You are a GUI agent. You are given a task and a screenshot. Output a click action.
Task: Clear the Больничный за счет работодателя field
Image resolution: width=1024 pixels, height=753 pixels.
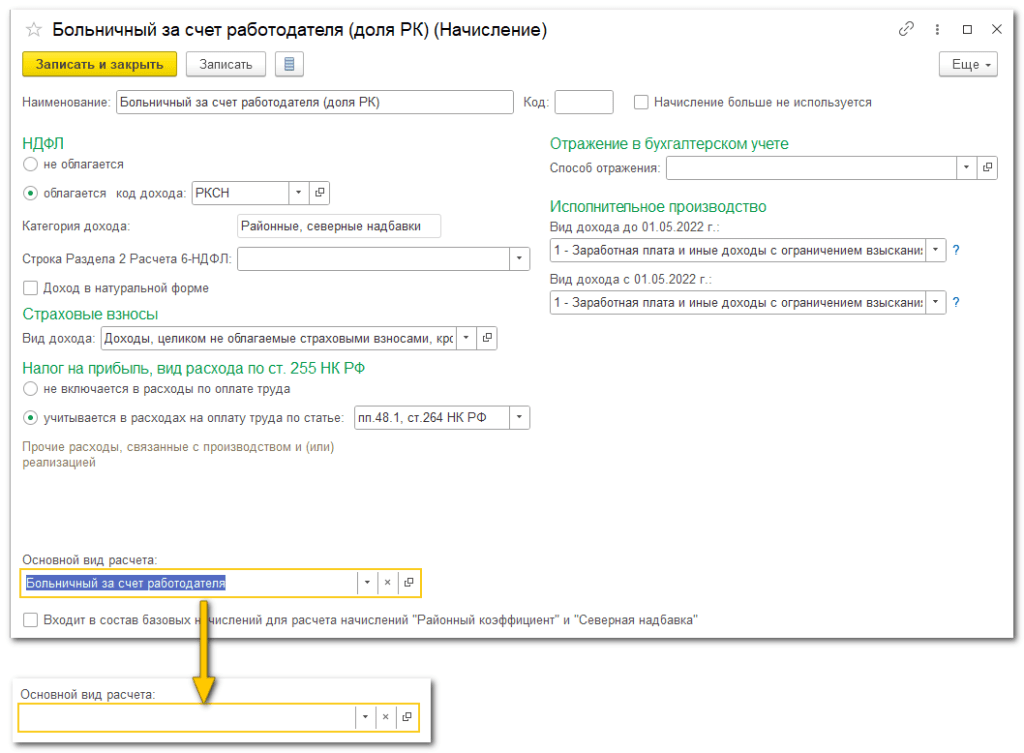(x=387, y=582)
